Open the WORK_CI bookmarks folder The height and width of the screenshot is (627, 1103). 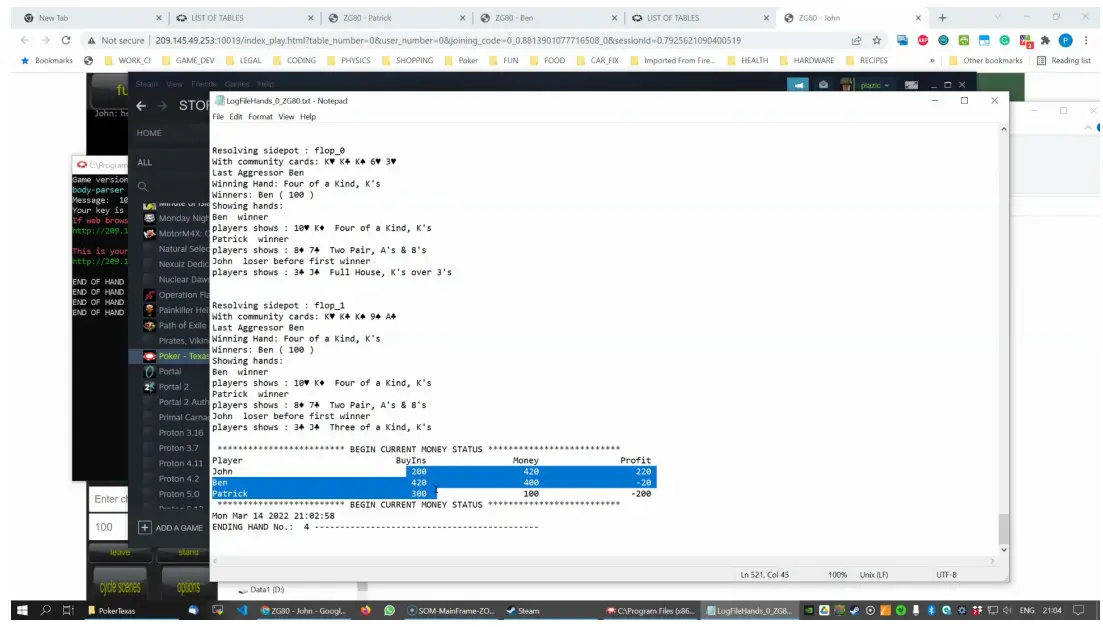127,61
